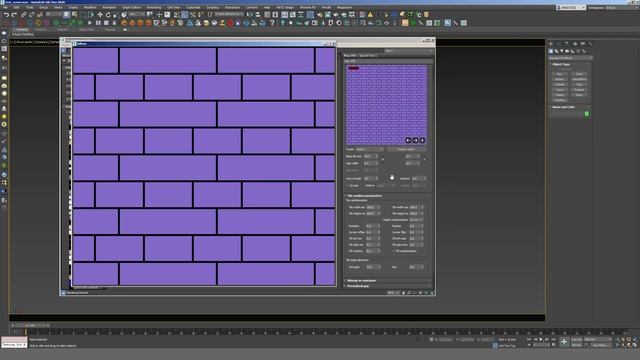The image size is (640, 360).
Task: Select the Cameras category icon in the Create panel
Action: 567,51
